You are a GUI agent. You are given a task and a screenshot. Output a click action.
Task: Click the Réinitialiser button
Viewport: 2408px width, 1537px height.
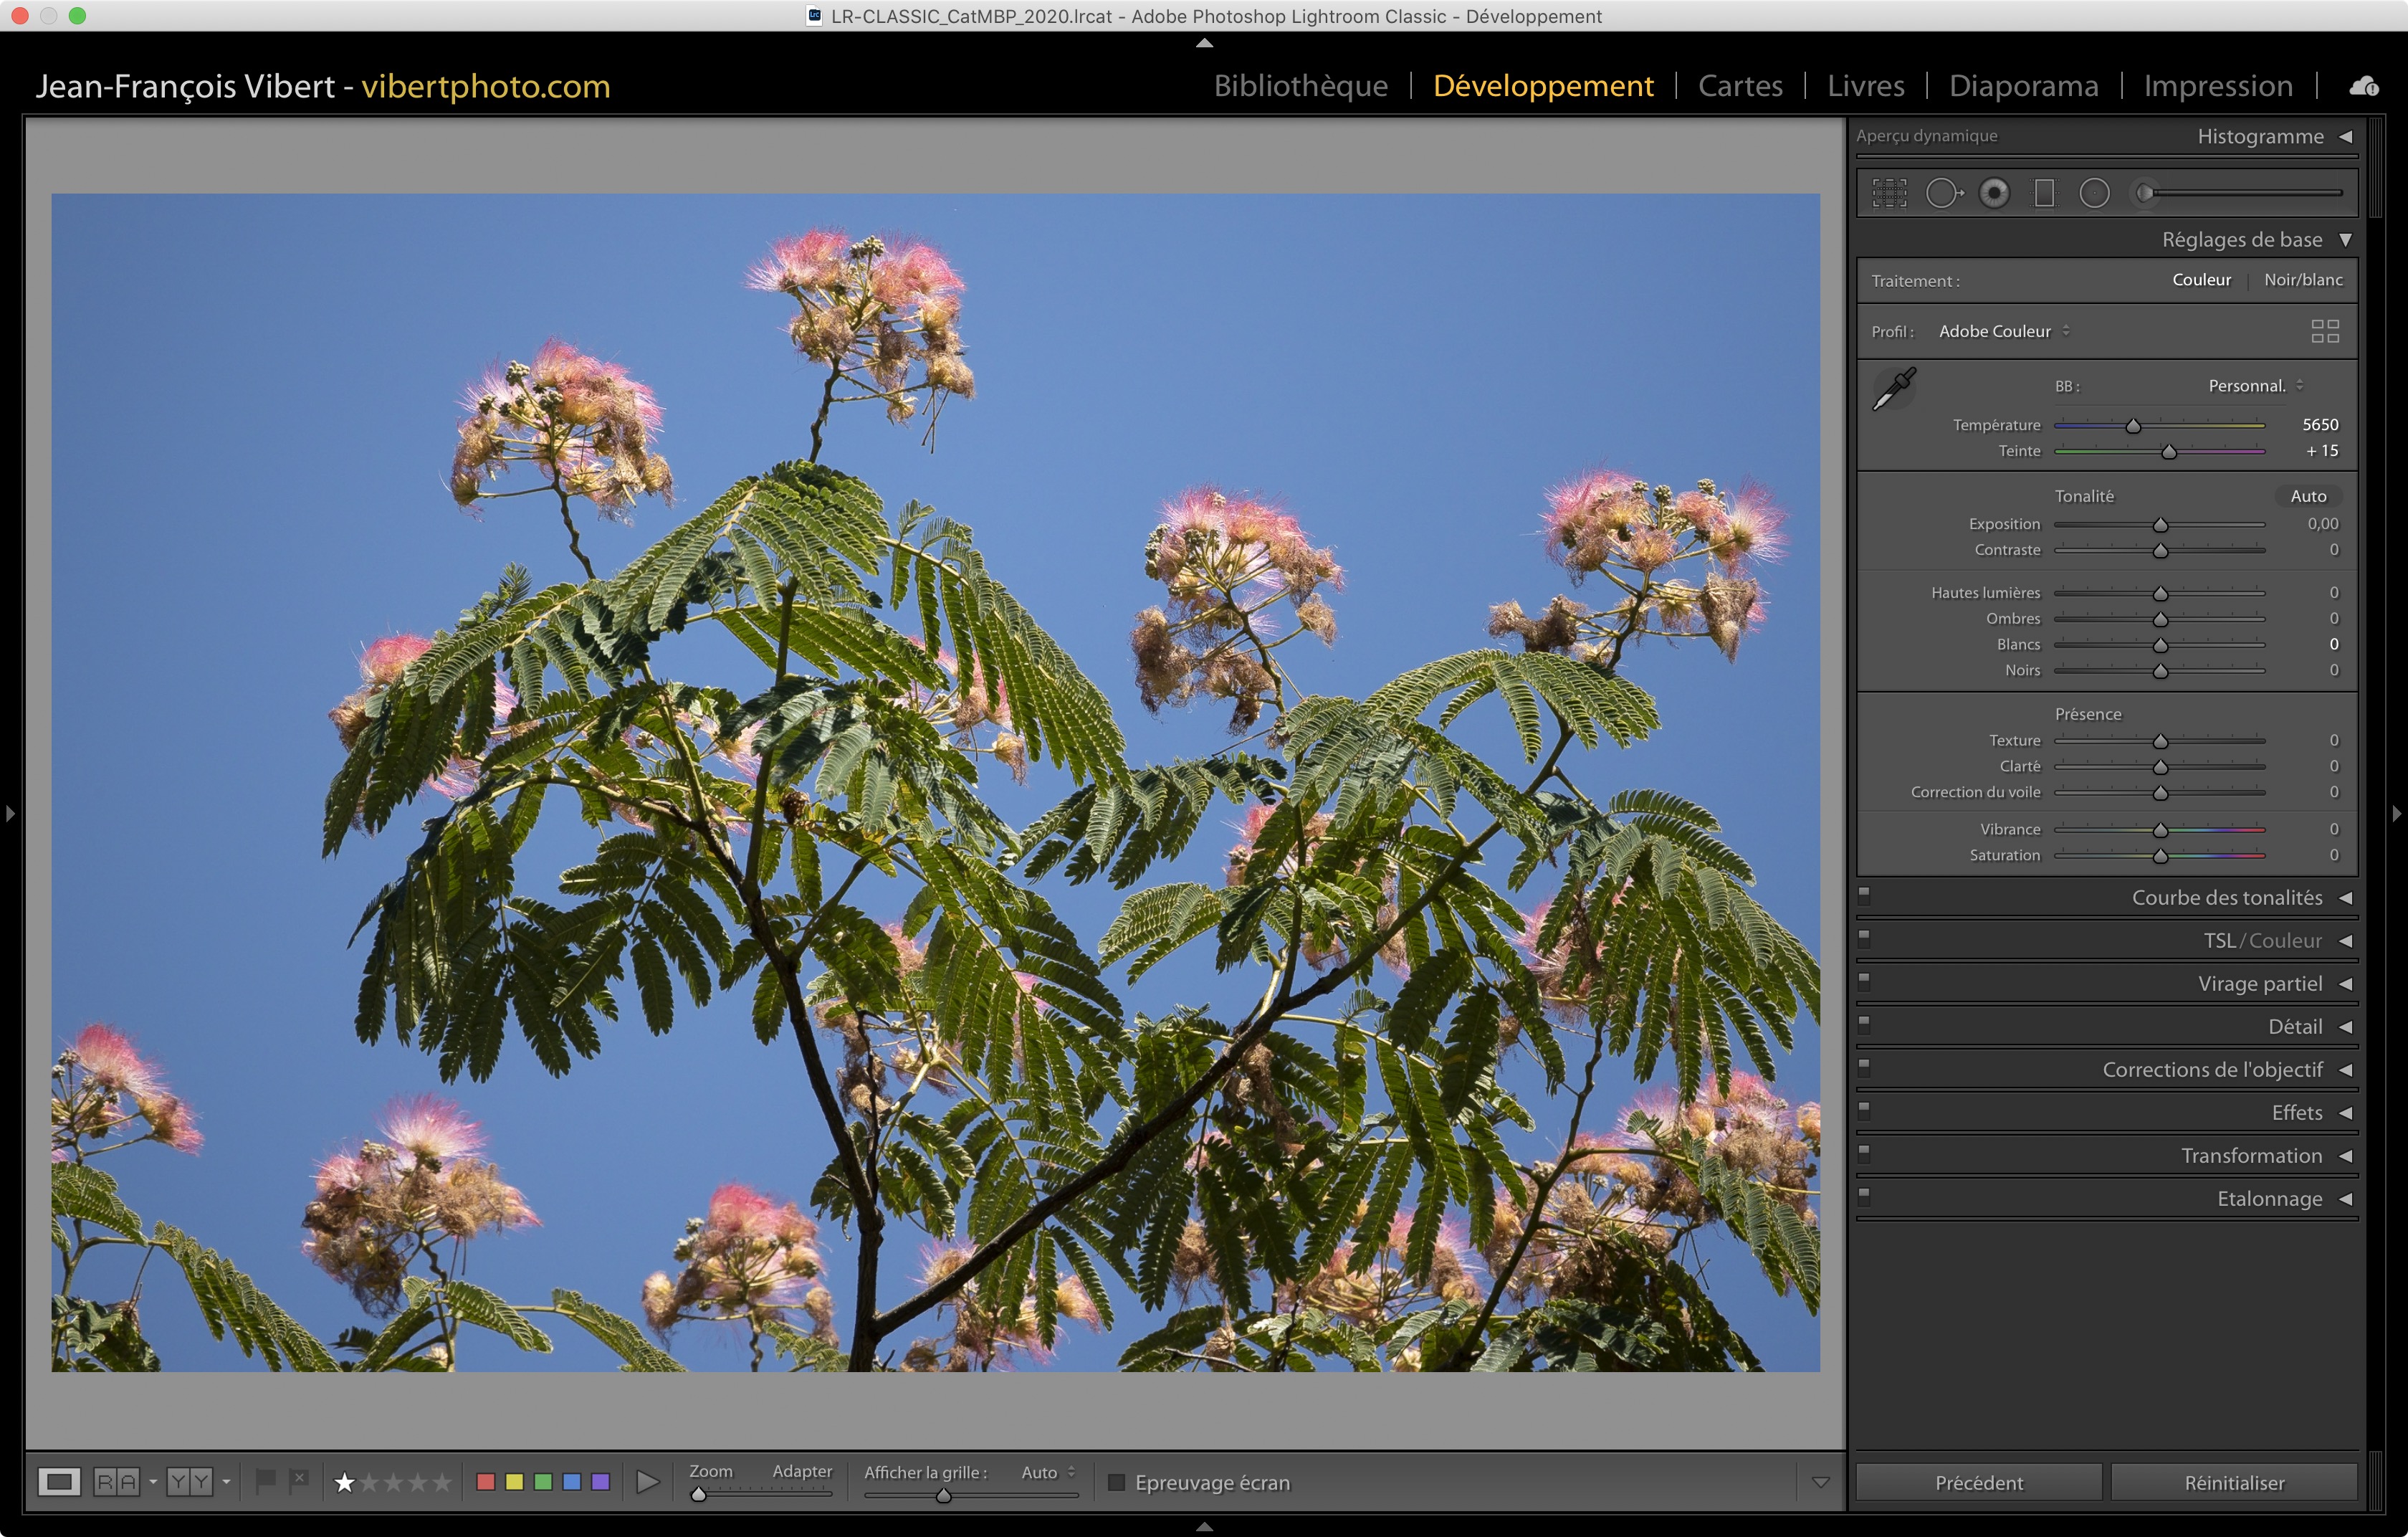(2233, 1482)
